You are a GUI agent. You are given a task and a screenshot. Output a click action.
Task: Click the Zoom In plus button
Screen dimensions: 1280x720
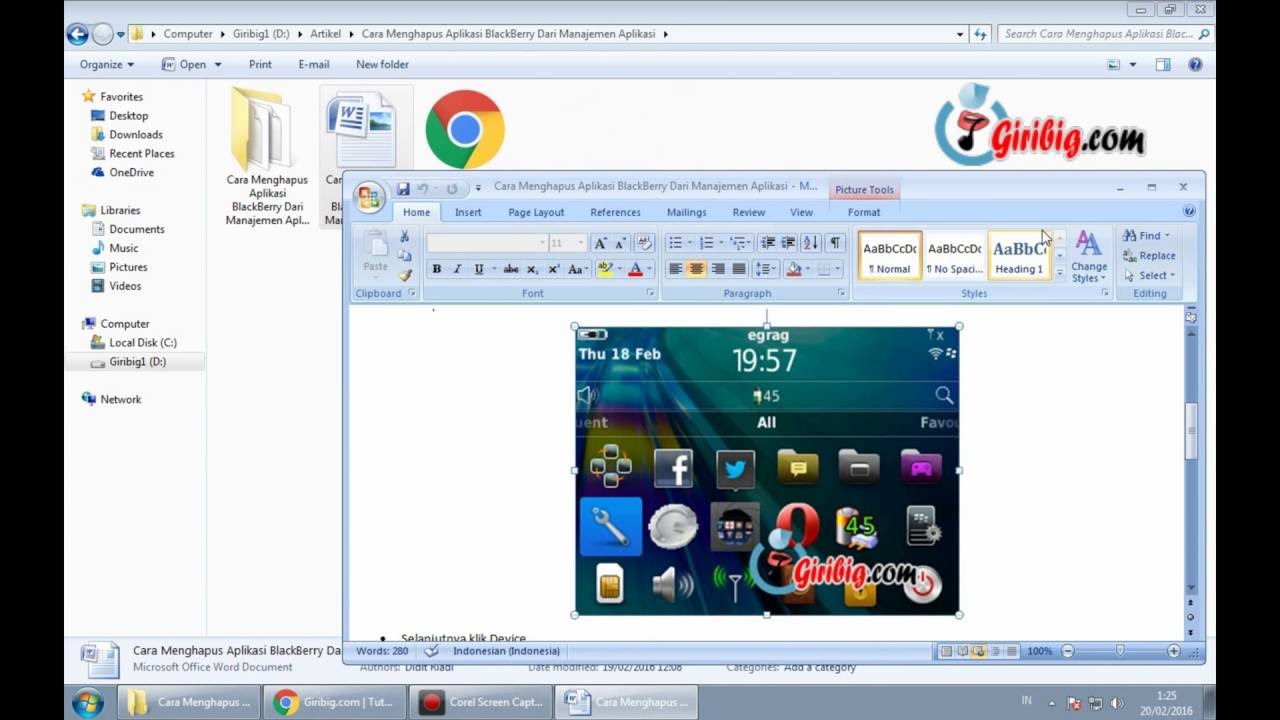pos(1174,651)
